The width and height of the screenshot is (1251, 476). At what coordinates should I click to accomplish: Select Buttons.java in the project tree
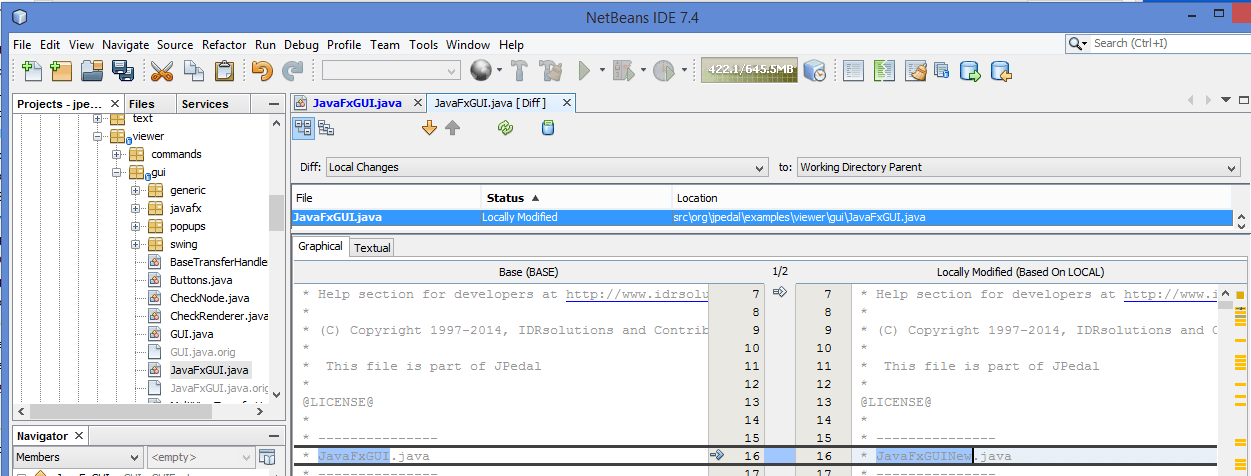click(200, 280)
